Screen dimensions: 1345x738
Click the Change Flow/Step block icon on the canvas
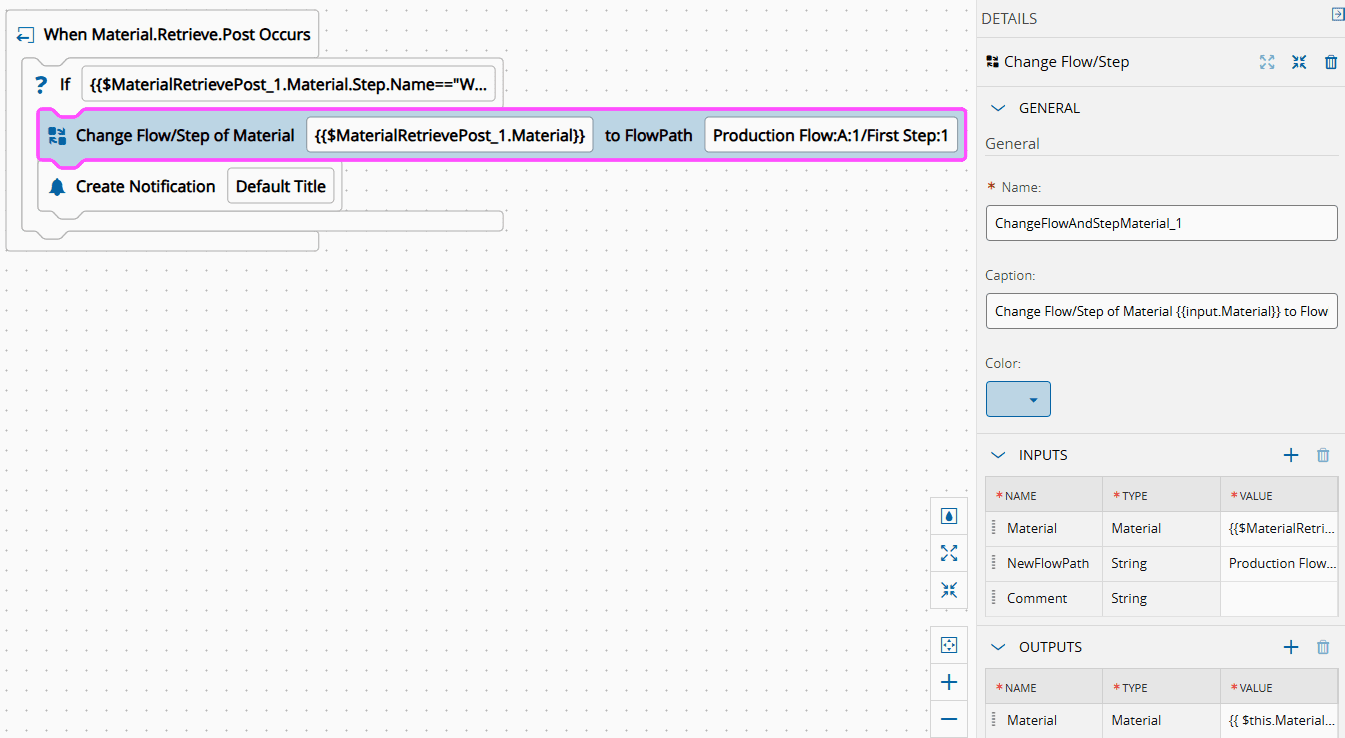[x=57, y=136]
